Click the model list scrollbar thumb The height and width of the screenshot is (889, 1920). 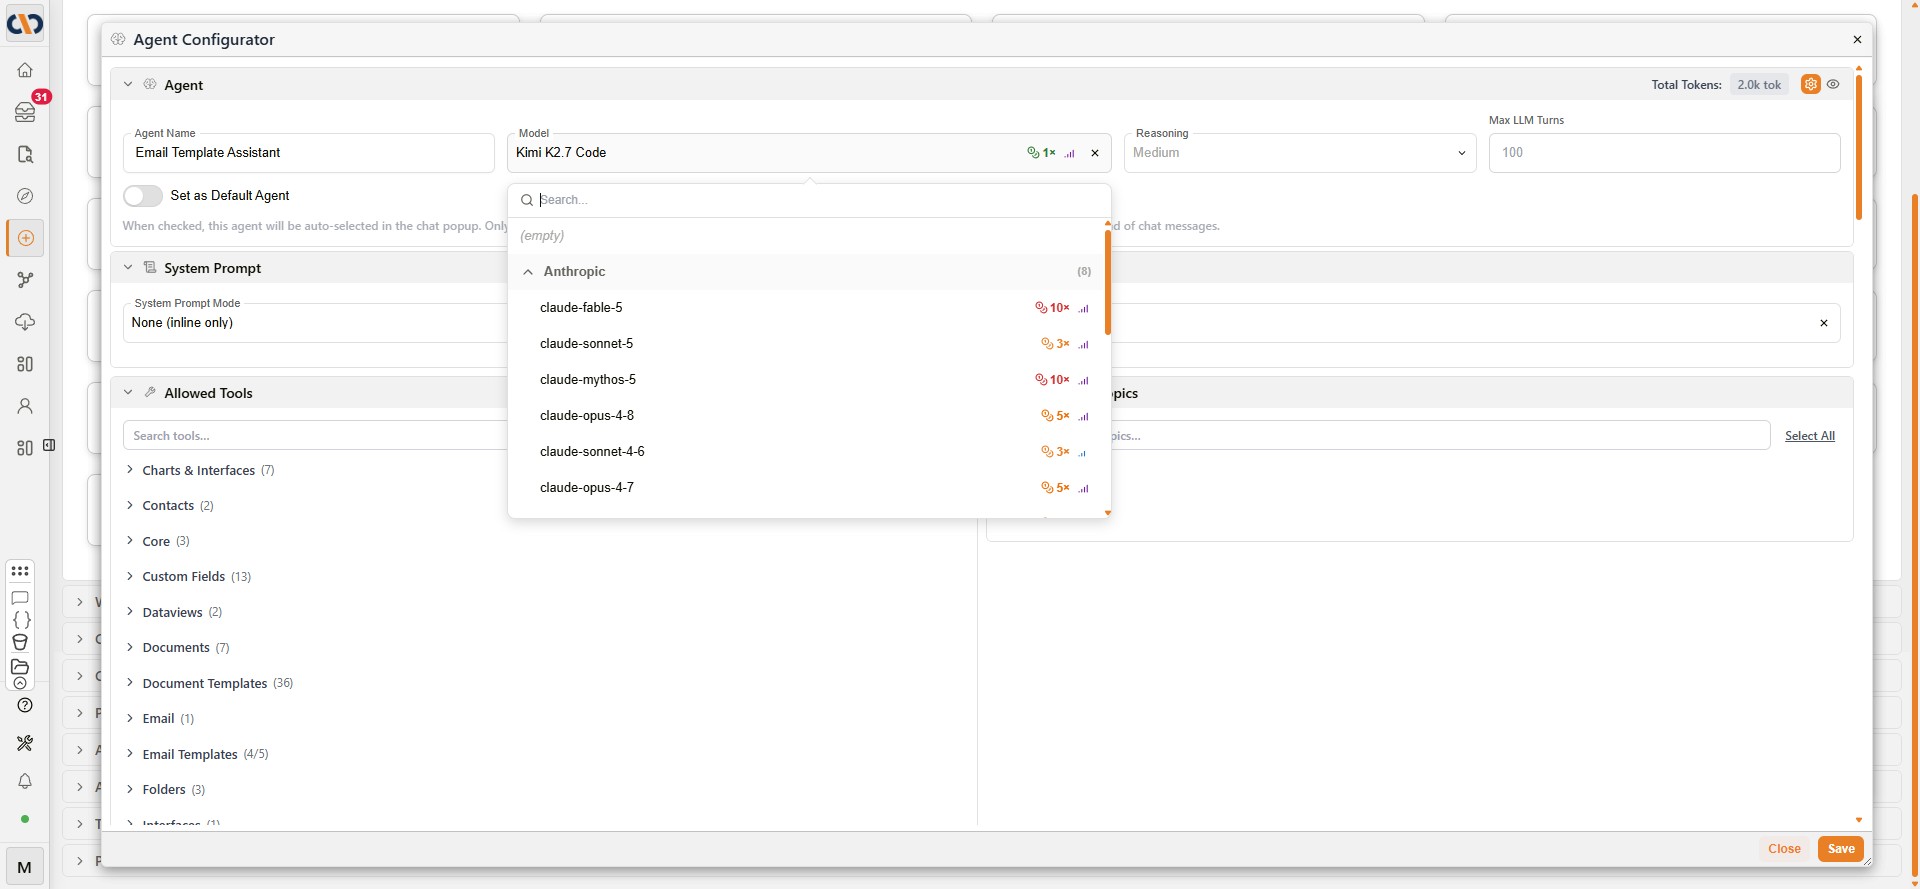point(1108,282)
